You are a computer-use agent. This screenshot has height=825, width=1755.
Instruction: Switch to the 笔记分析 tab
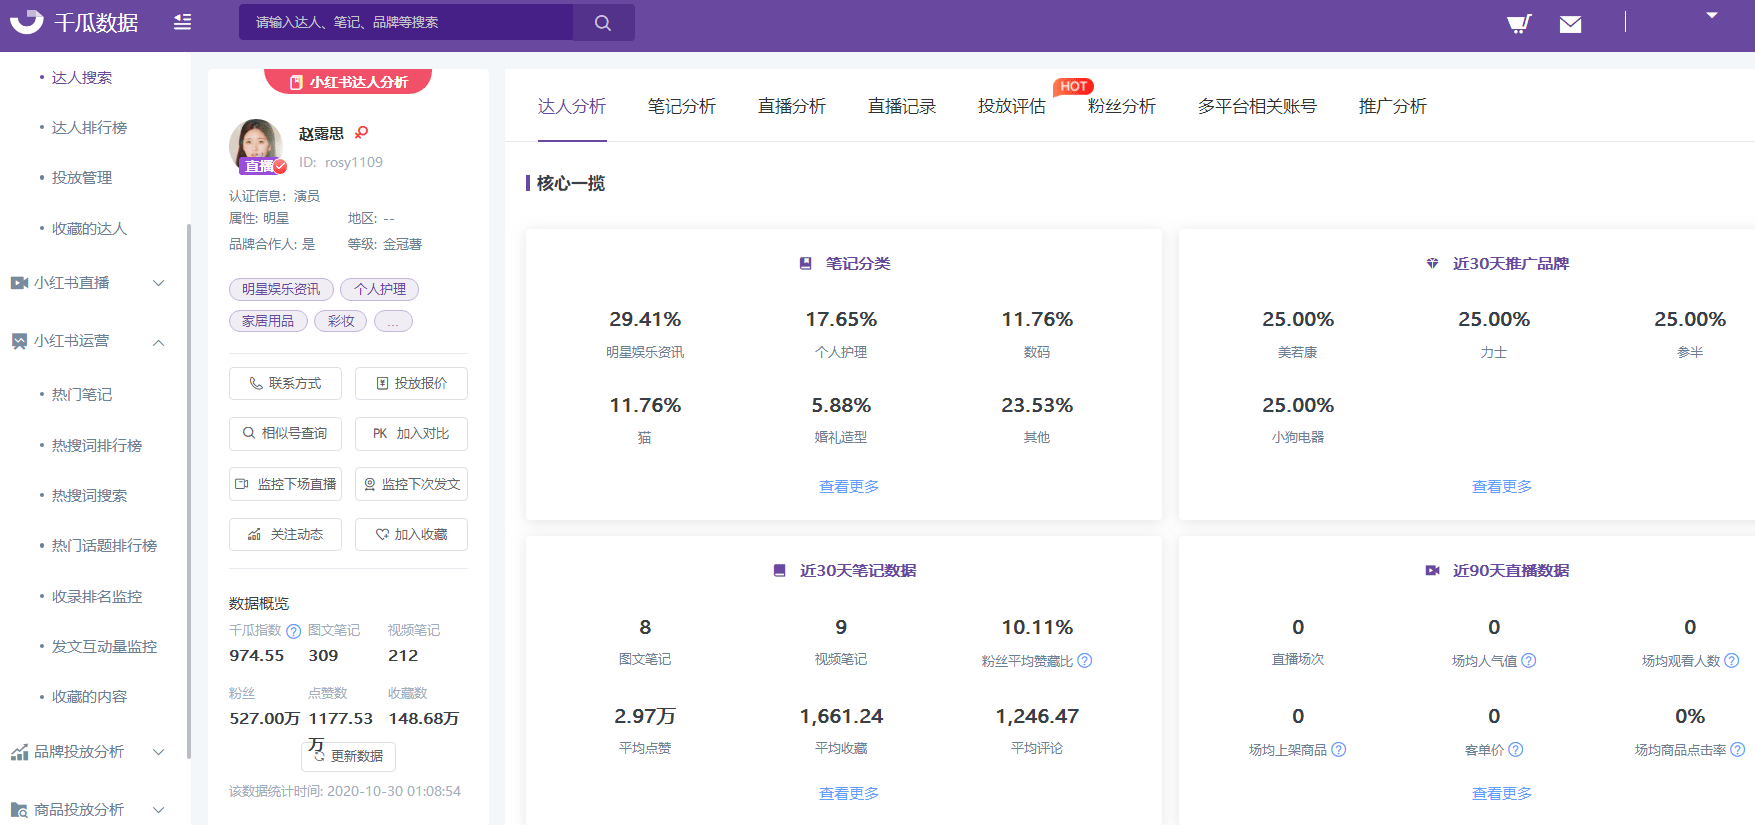coord(682,106)
